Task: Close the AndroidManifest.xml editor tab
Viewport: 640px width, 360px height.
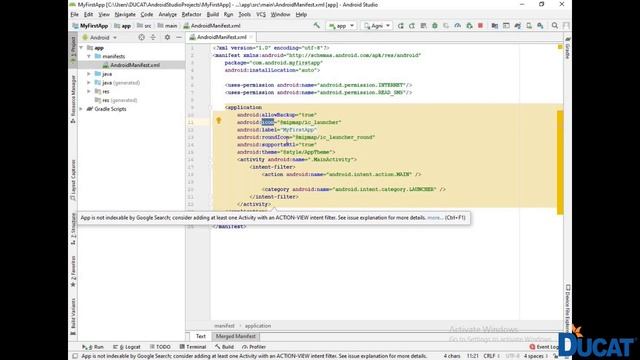Action: coord(251,37)
